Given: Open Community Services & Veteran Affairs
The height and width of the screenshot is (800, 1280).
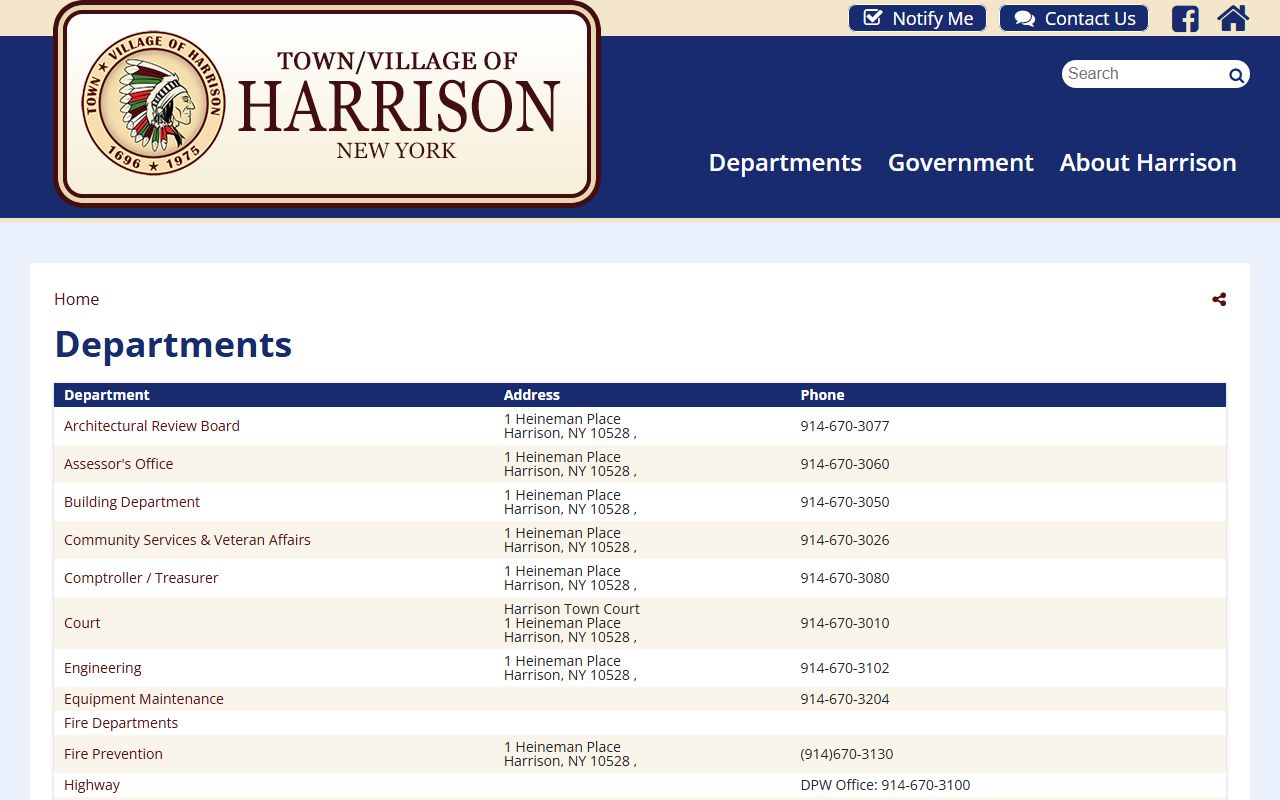Looking at the screenshot, I should click(x=187, y=540).
